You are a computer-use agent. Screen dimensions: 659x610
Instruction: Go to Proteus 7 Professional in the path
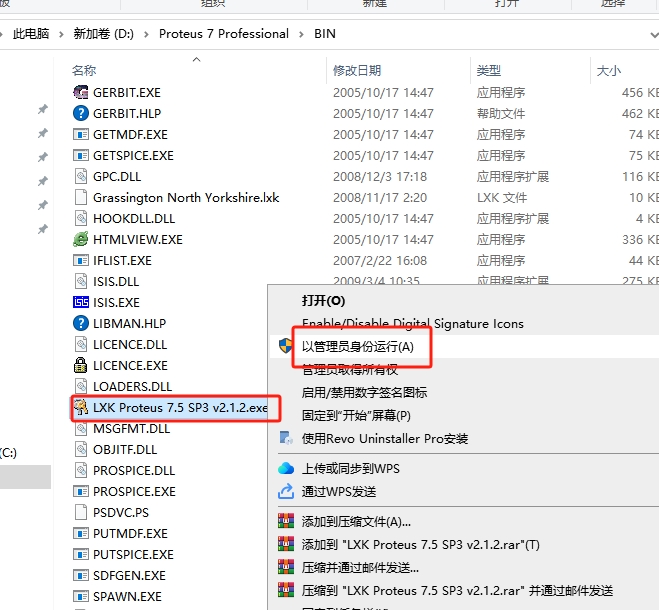point(224,34)
